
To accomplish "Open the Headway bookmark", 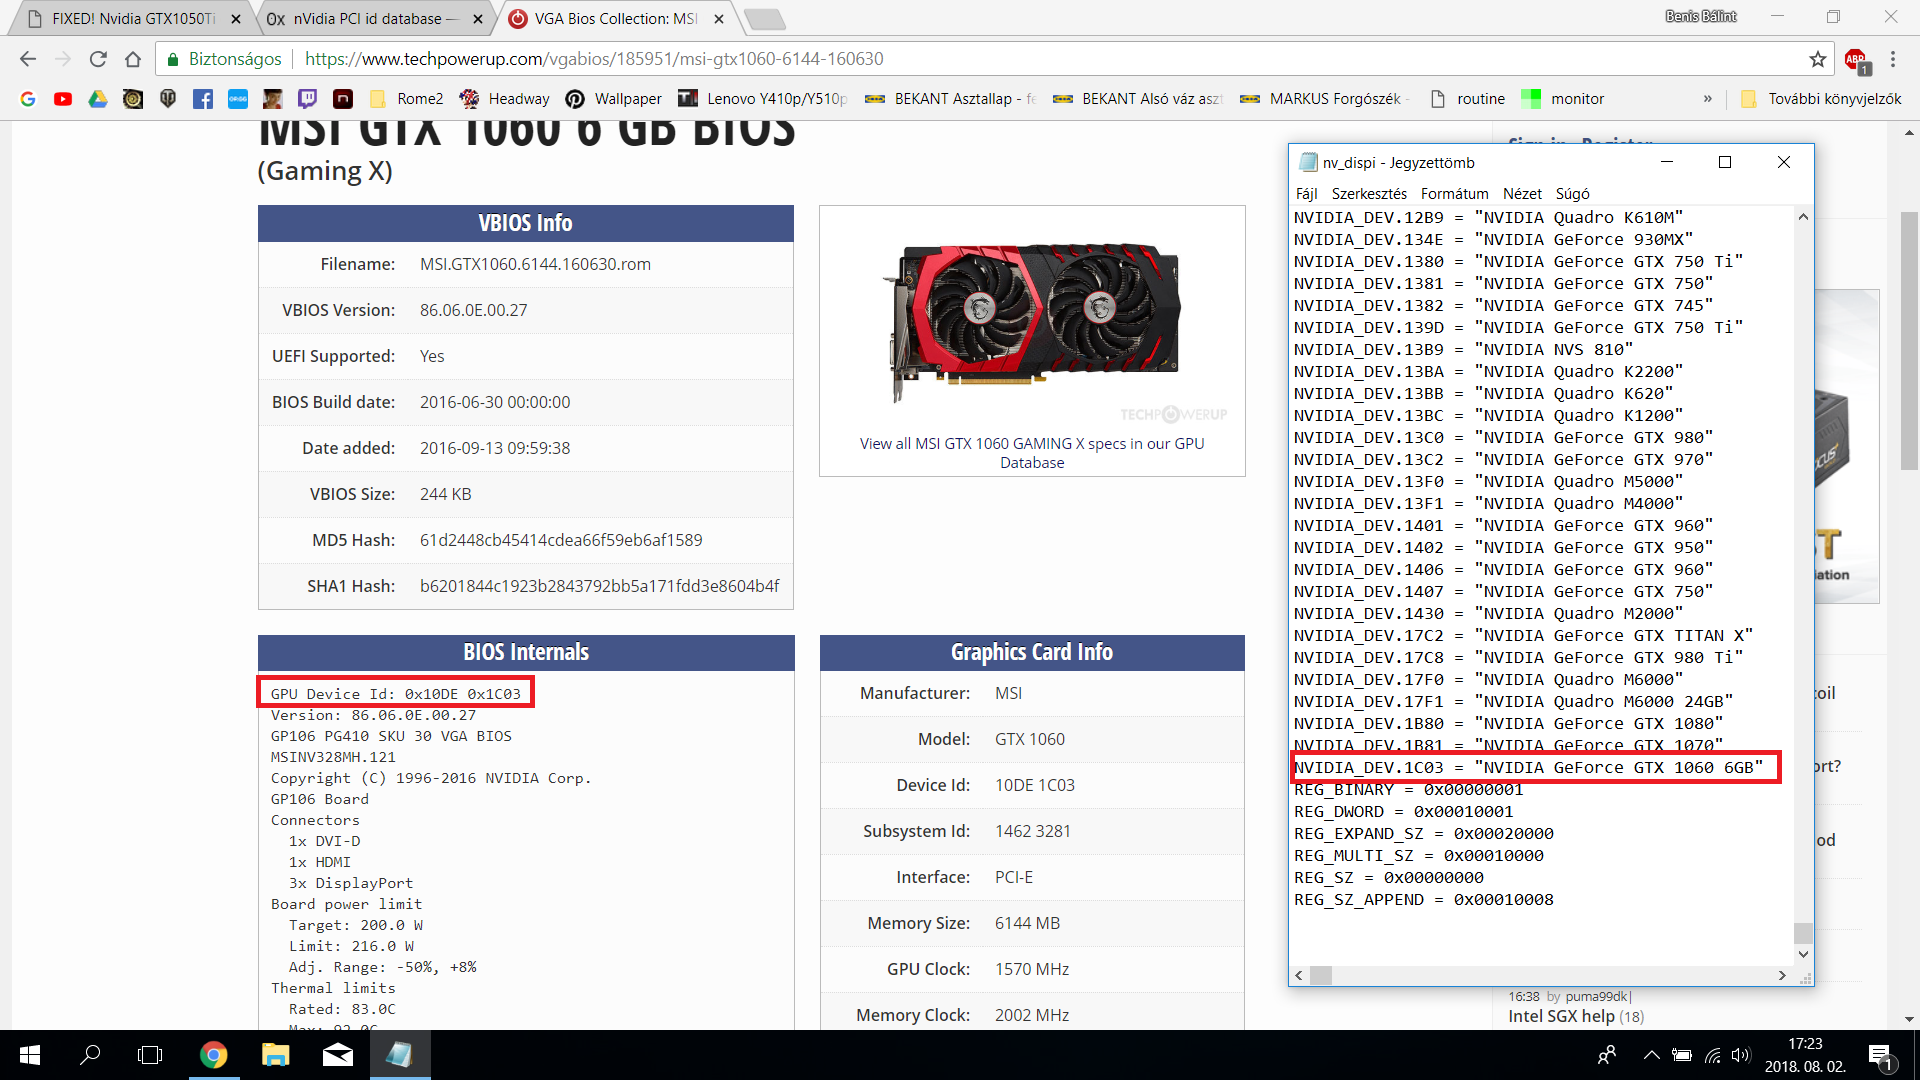I will pyautogui.click(x=505, y=99).
